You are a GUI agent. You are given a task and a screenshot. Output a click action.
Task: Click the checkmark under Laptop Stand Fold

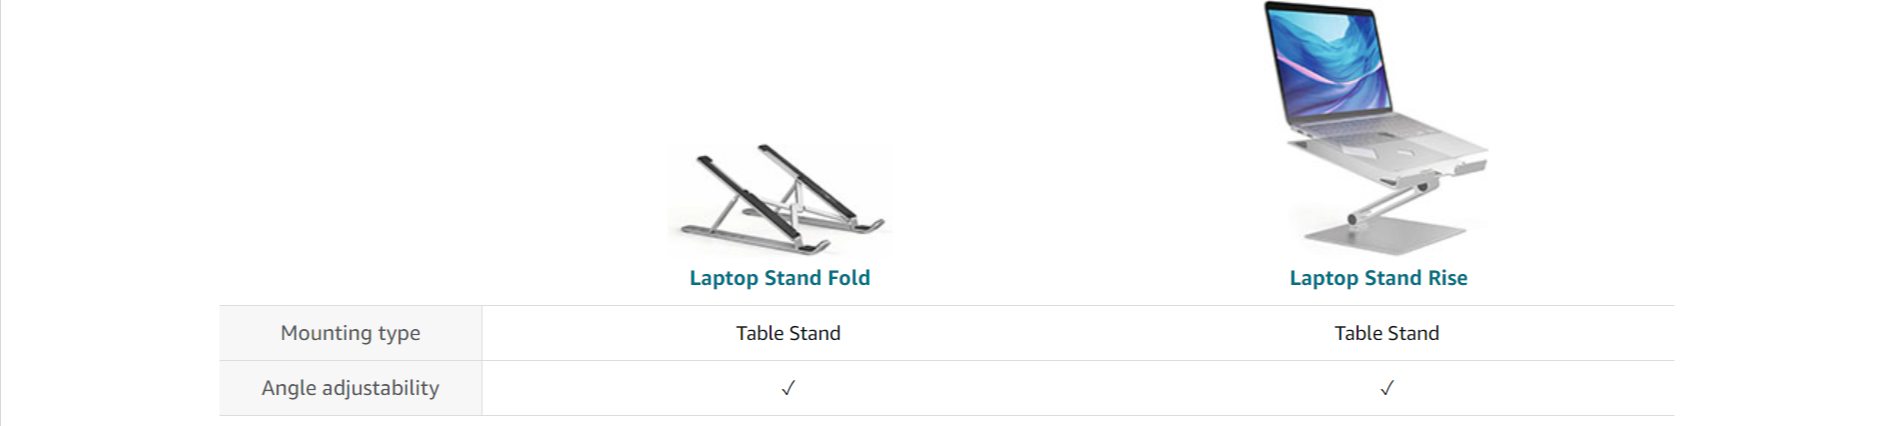pos(788,388)
